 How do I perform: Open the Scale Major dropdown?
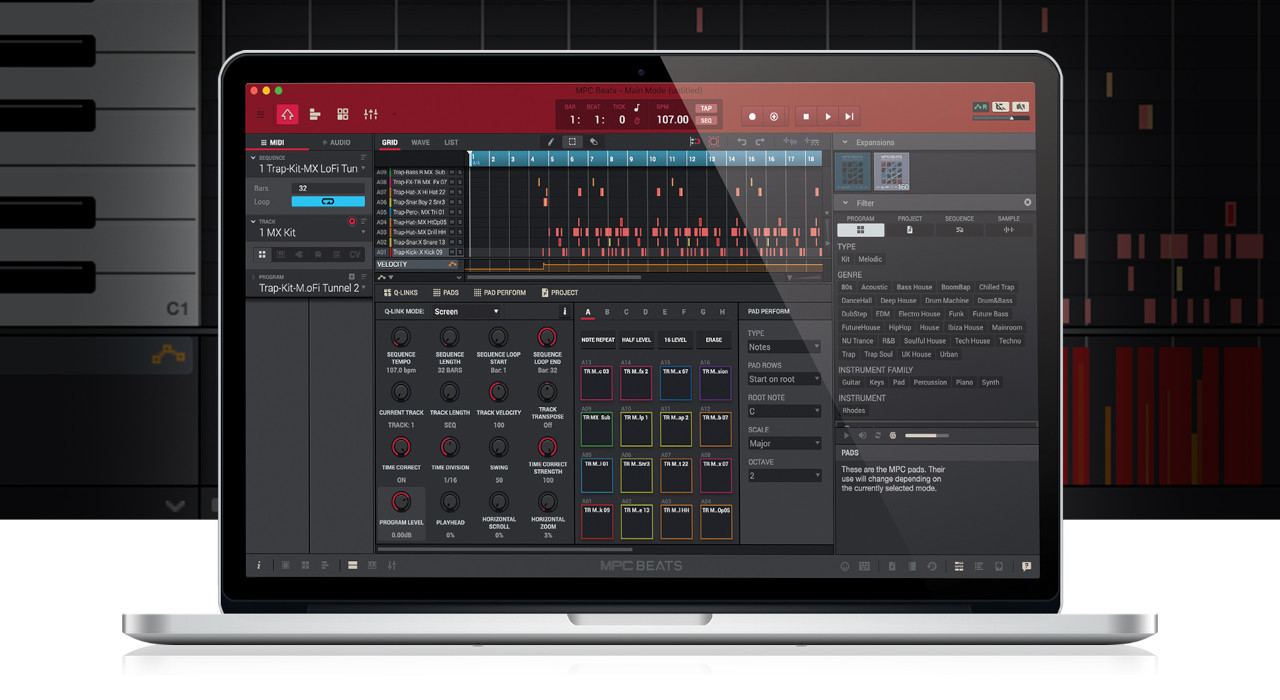point(784,443)
